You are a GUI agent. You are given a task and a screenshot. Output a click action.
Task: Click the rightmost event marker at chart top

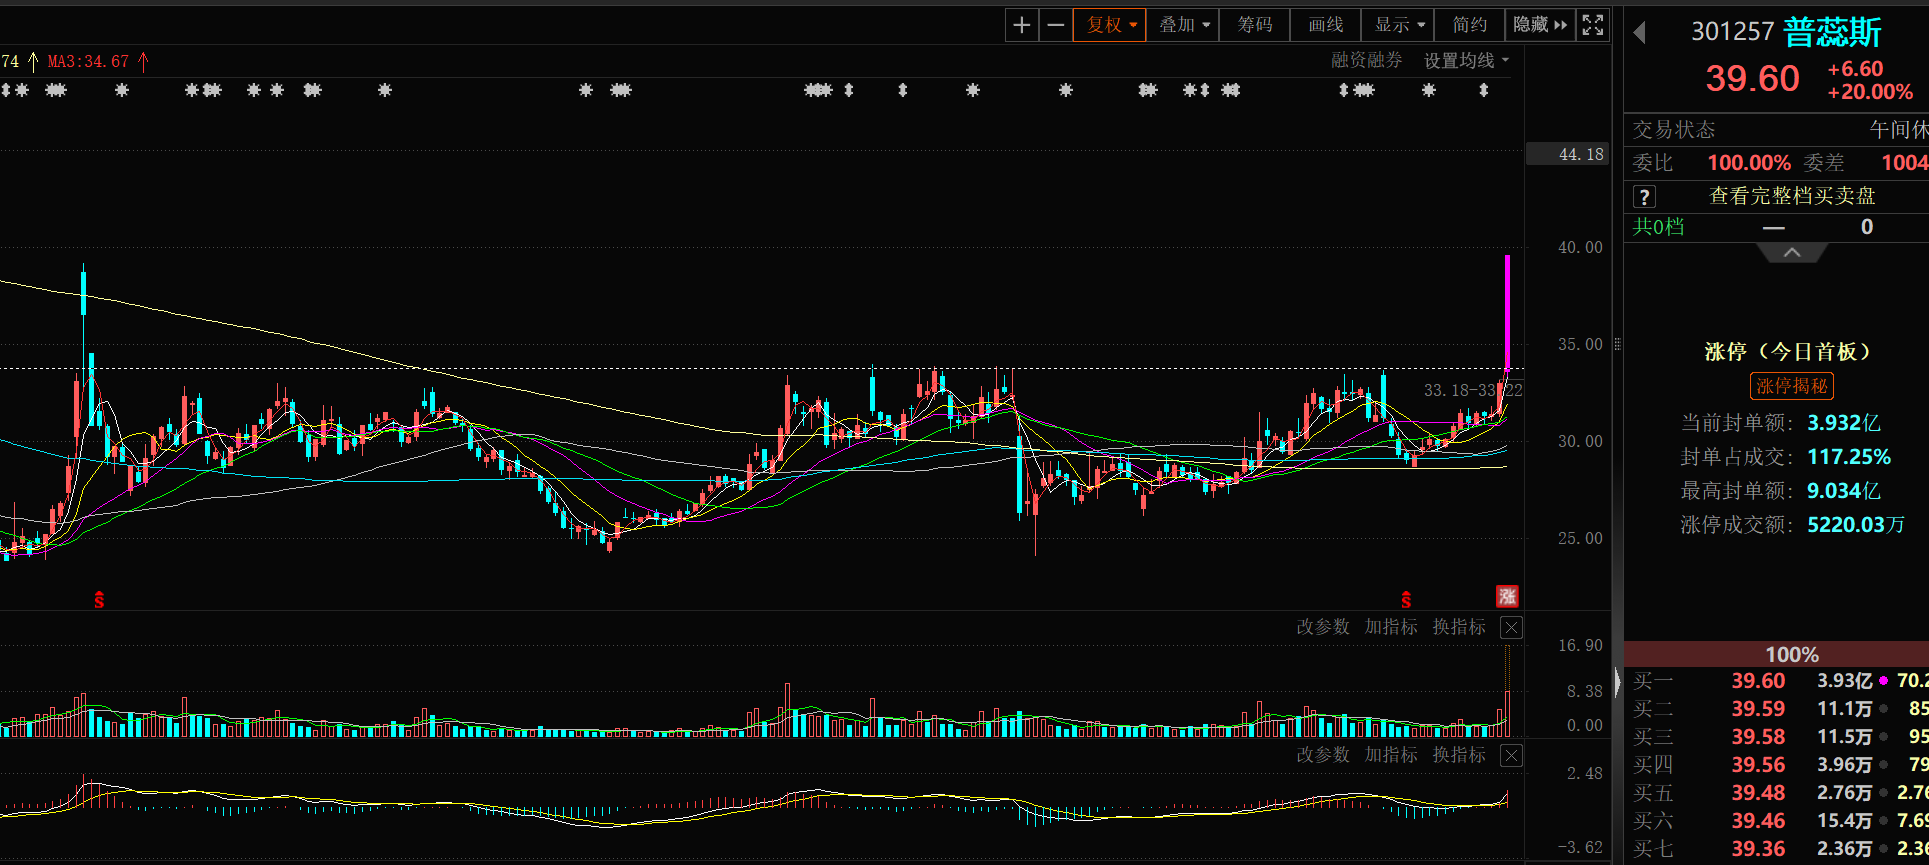point(1484,90)
